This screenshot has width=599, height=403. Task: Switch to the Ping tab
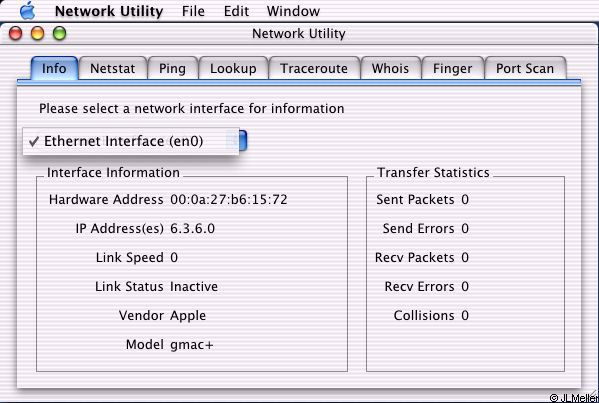172,68
